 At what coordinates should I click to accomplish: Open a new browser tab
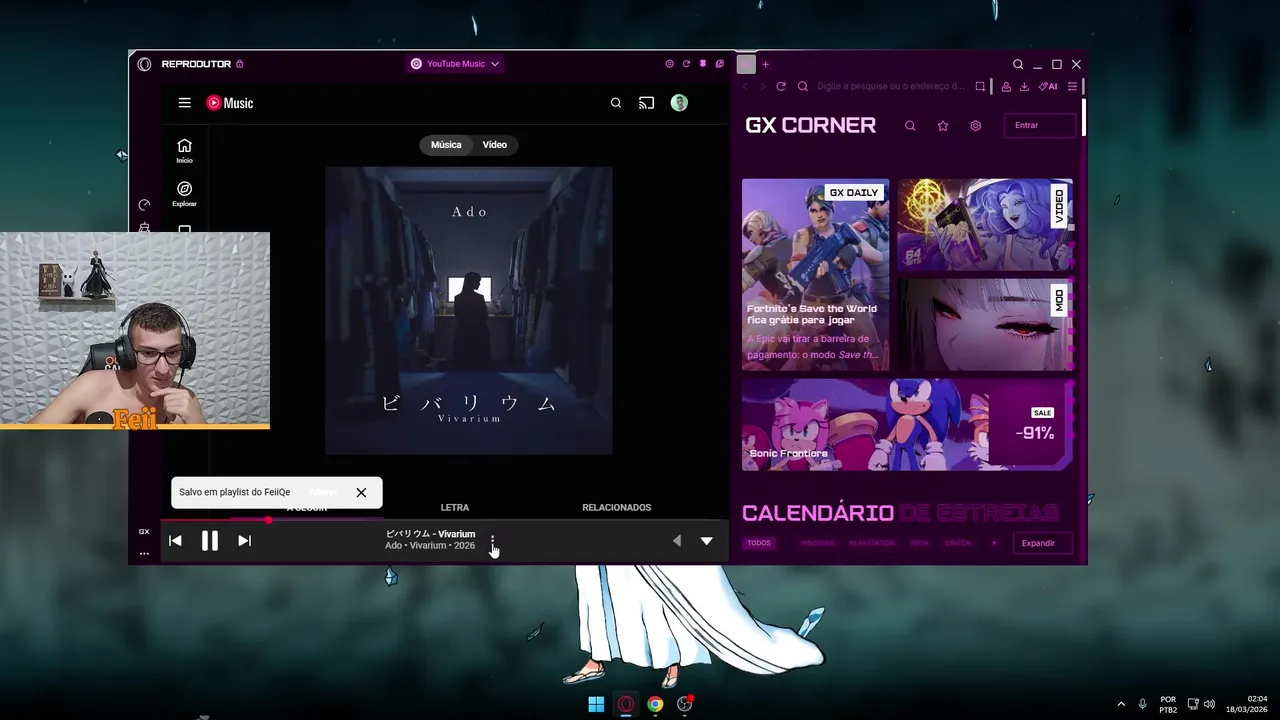tap(766, 64)
